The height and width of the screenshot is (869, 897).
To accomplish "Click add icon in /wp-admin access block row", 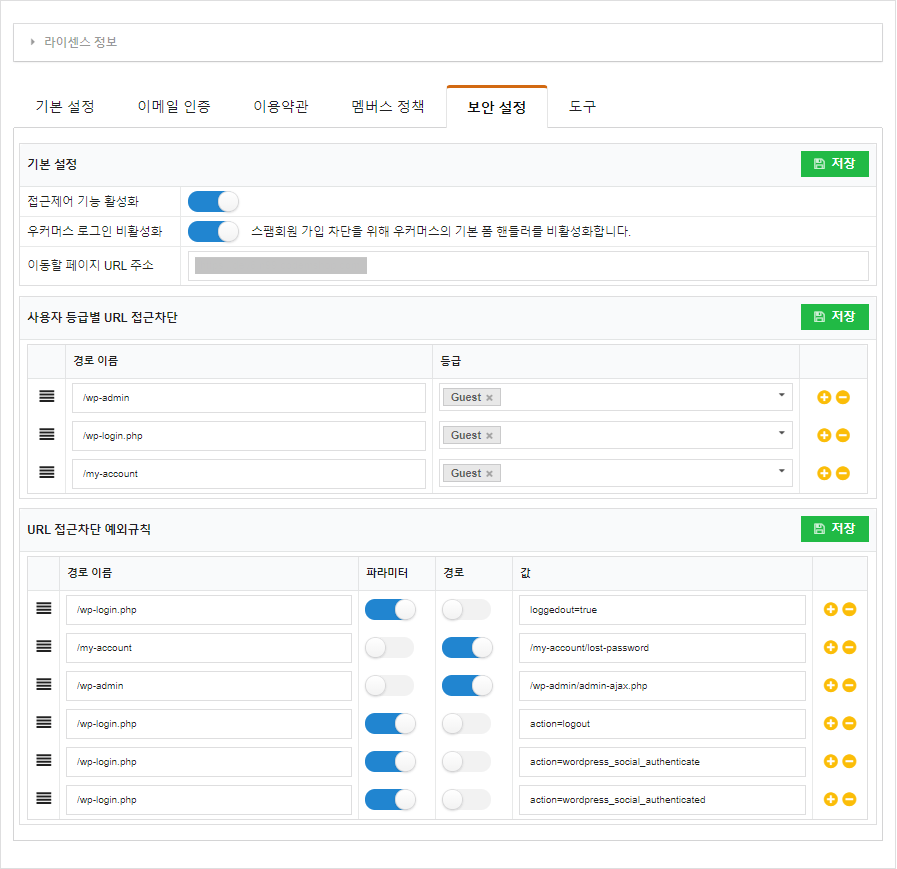I will [824, 398].
